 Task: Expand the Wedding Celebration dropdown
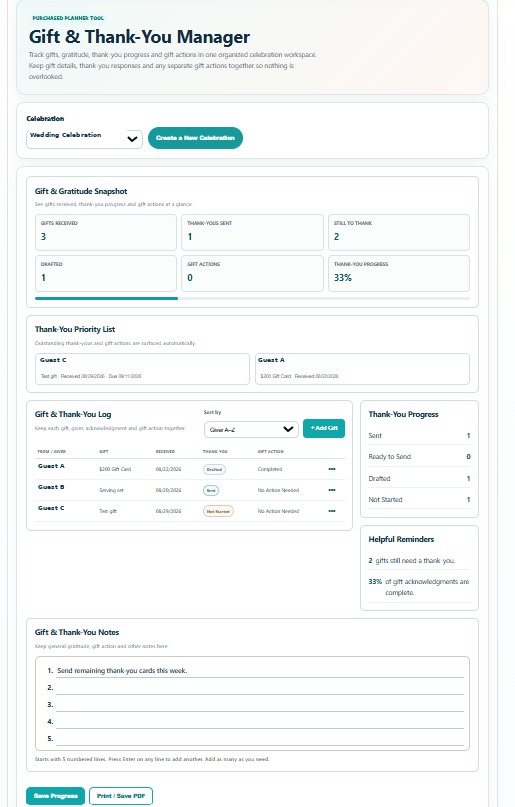84,139
